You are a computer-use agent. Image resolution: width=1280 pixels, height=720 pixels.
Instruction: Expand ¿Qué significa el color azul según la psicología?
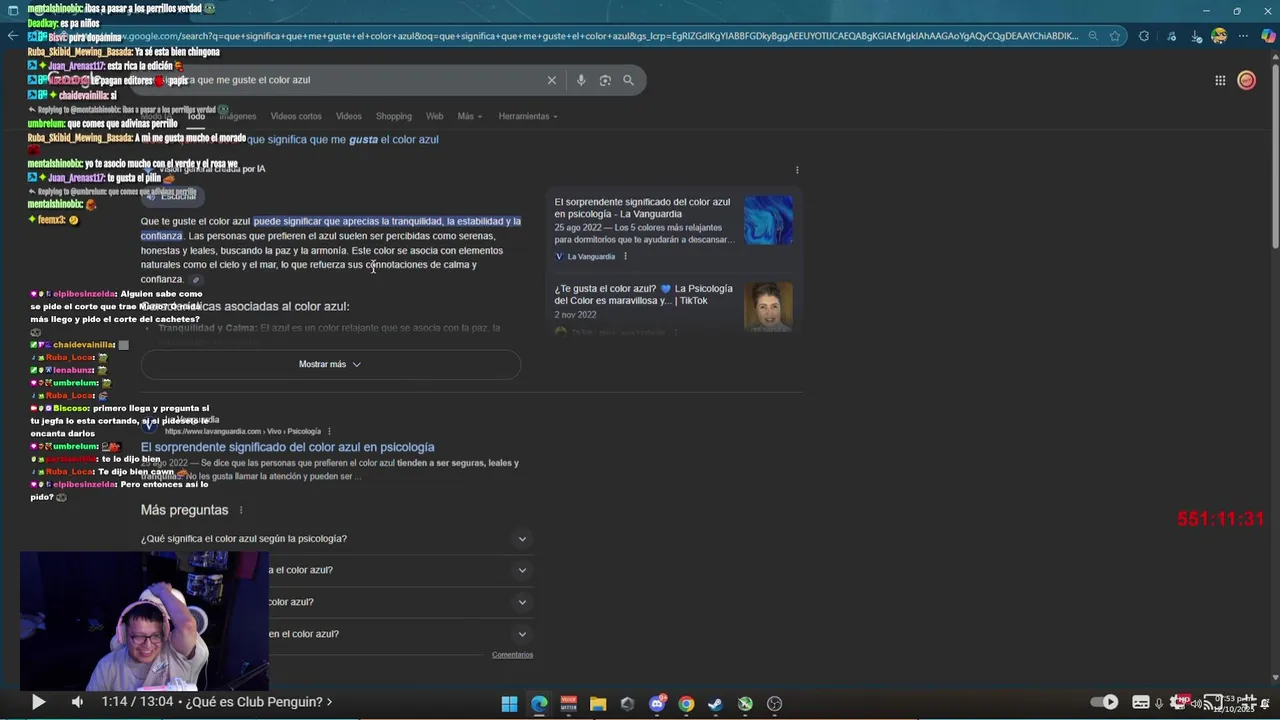(337, 539)
